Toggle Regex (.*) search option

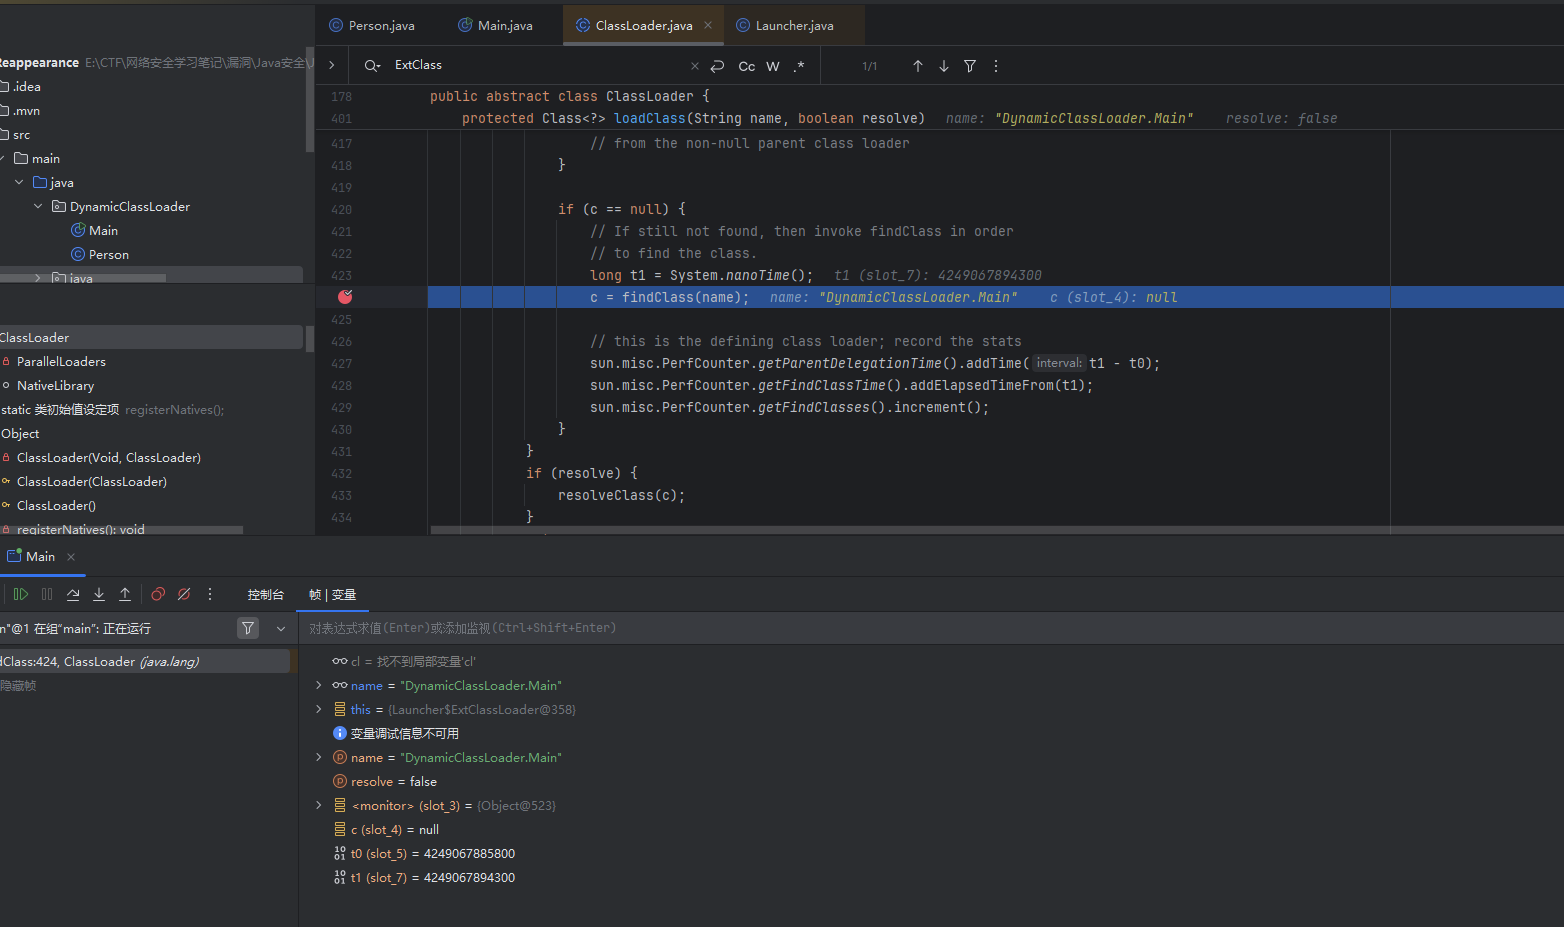coord(798,66)
